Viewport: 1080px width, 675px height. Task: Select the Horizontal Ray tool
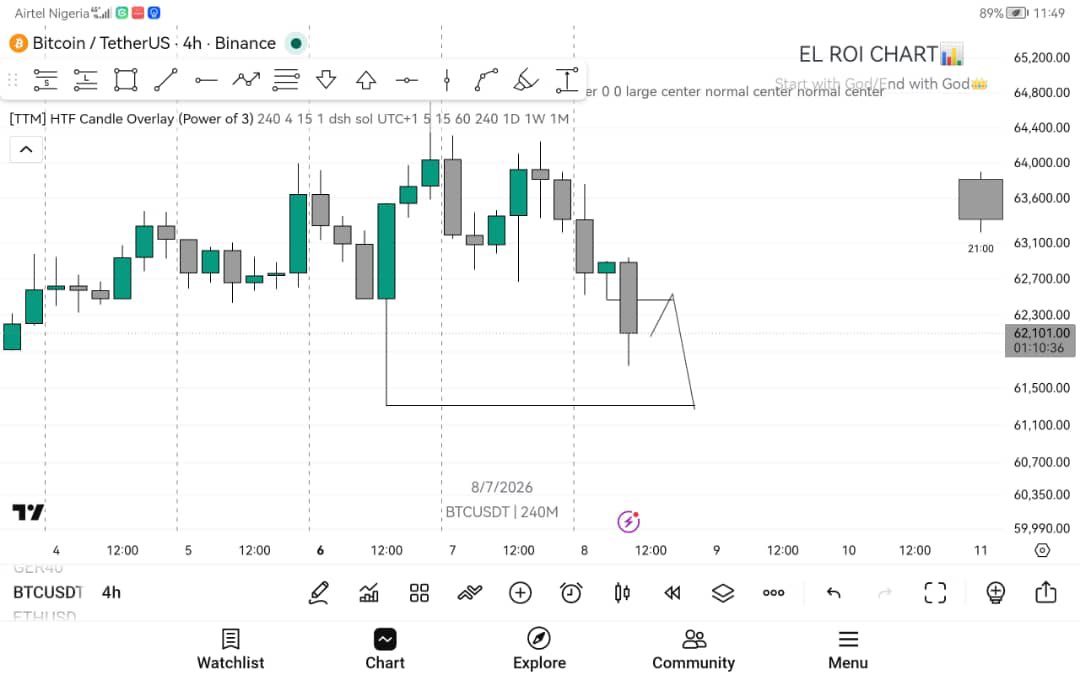[x=205, y=81]
